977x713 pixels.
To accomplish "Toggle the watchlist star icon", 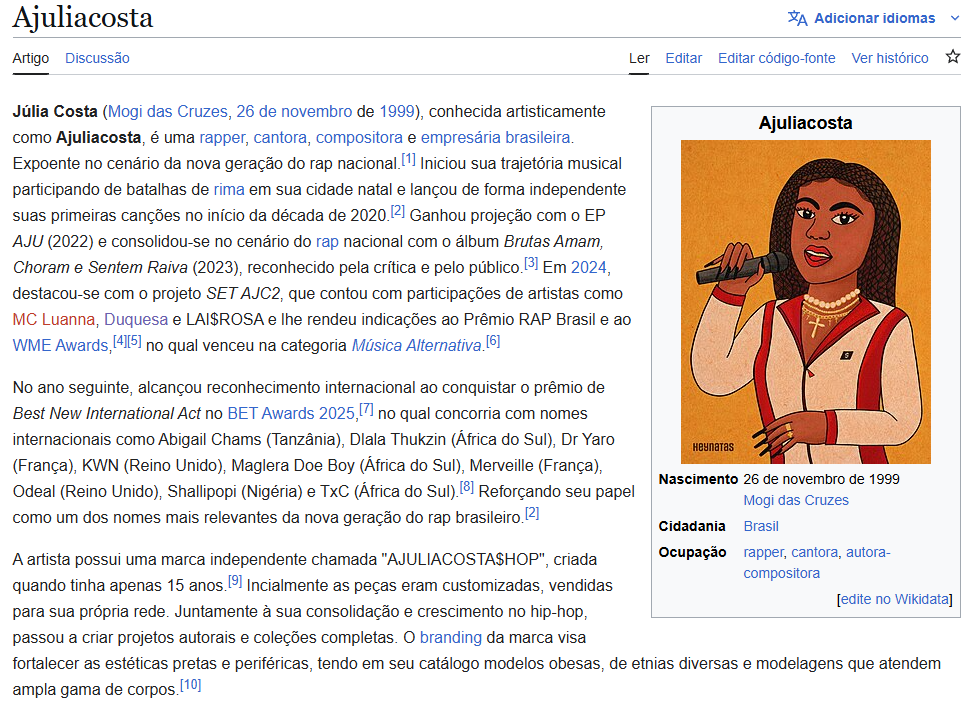I will point(953,58).
